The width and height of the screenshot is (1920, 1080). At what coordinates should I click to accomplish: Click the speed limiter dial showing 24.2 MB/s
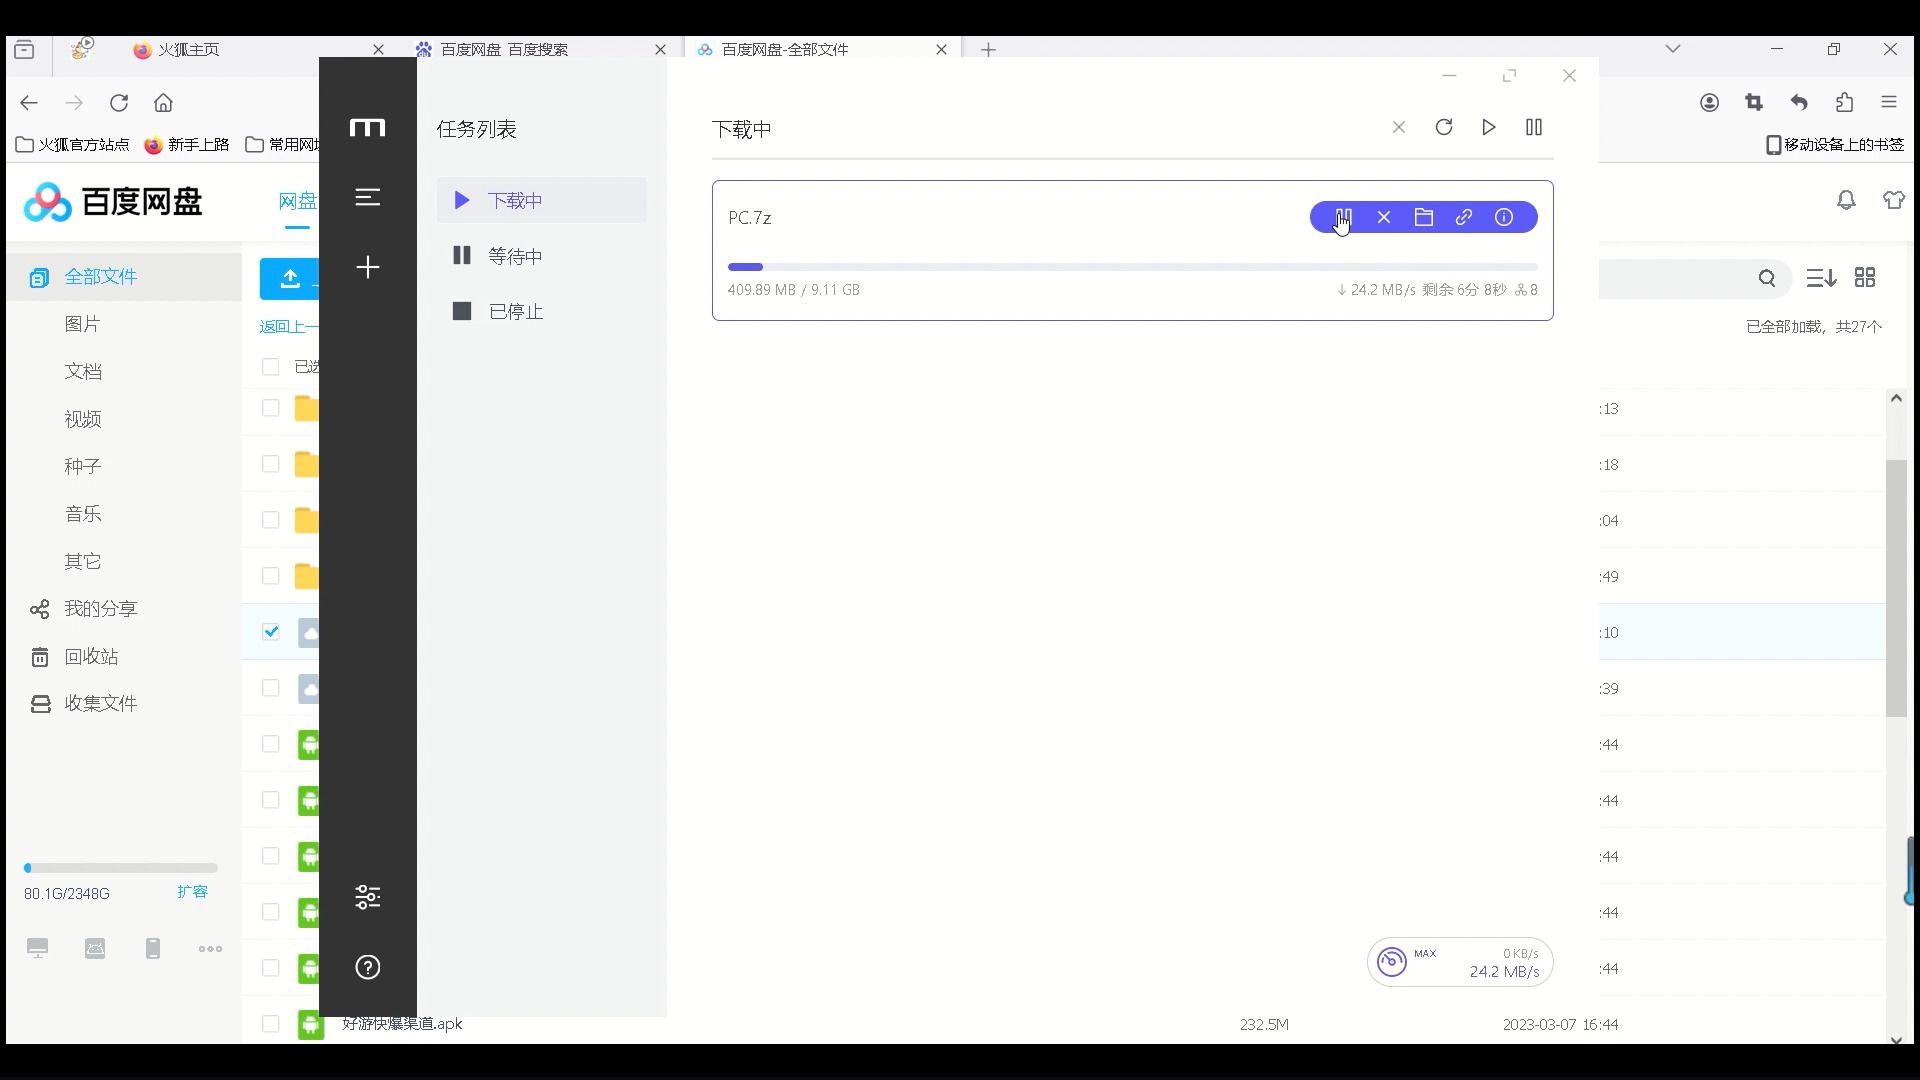pos(1391,961)
